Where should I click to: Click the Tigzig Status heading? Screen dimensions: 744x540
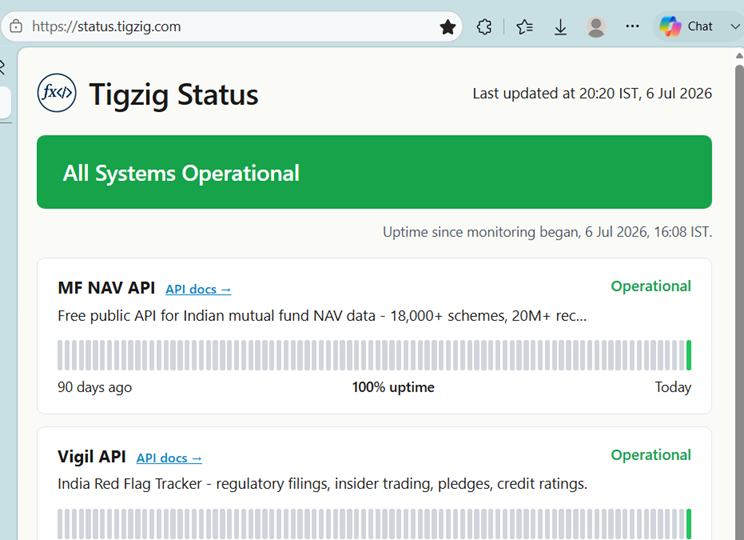pyautogui.click(x=174, y=94)
